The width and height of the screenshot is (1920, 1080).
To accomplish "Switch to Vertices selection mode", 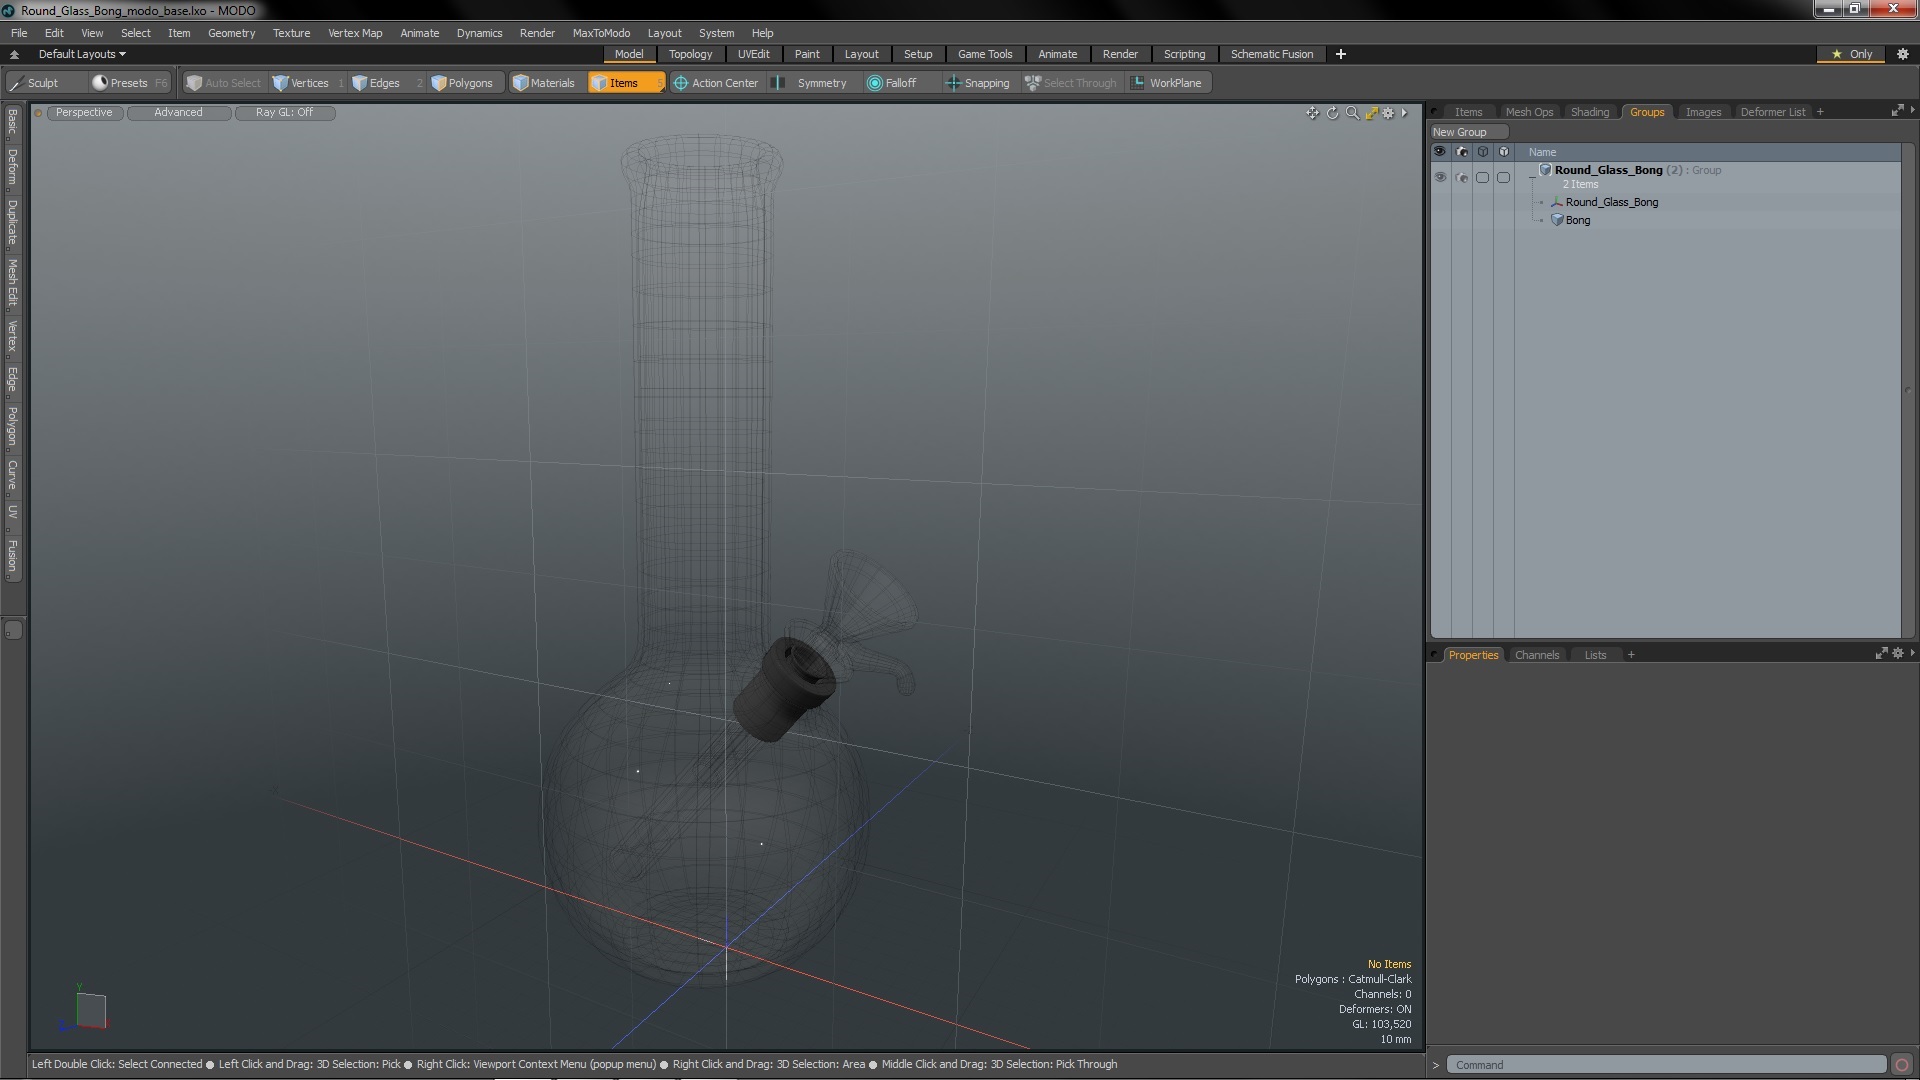I will coord(308,83).
